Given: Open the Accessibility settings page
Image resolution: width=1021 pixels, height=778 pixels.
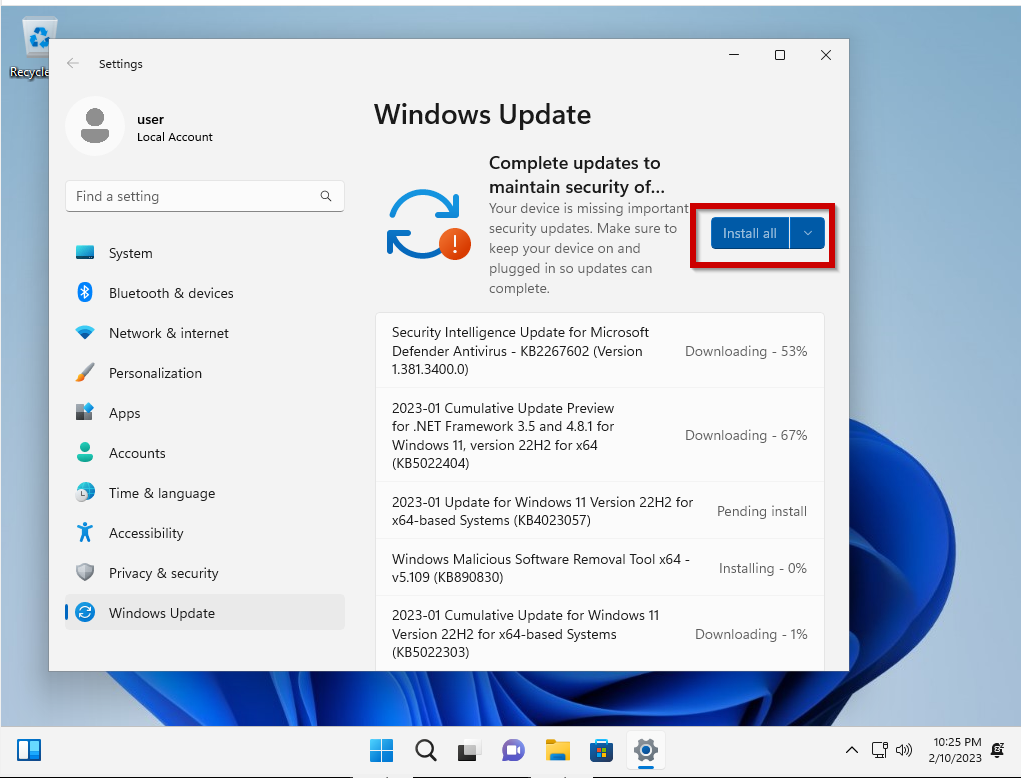Looking at the screenshot, I should (205, 533).
